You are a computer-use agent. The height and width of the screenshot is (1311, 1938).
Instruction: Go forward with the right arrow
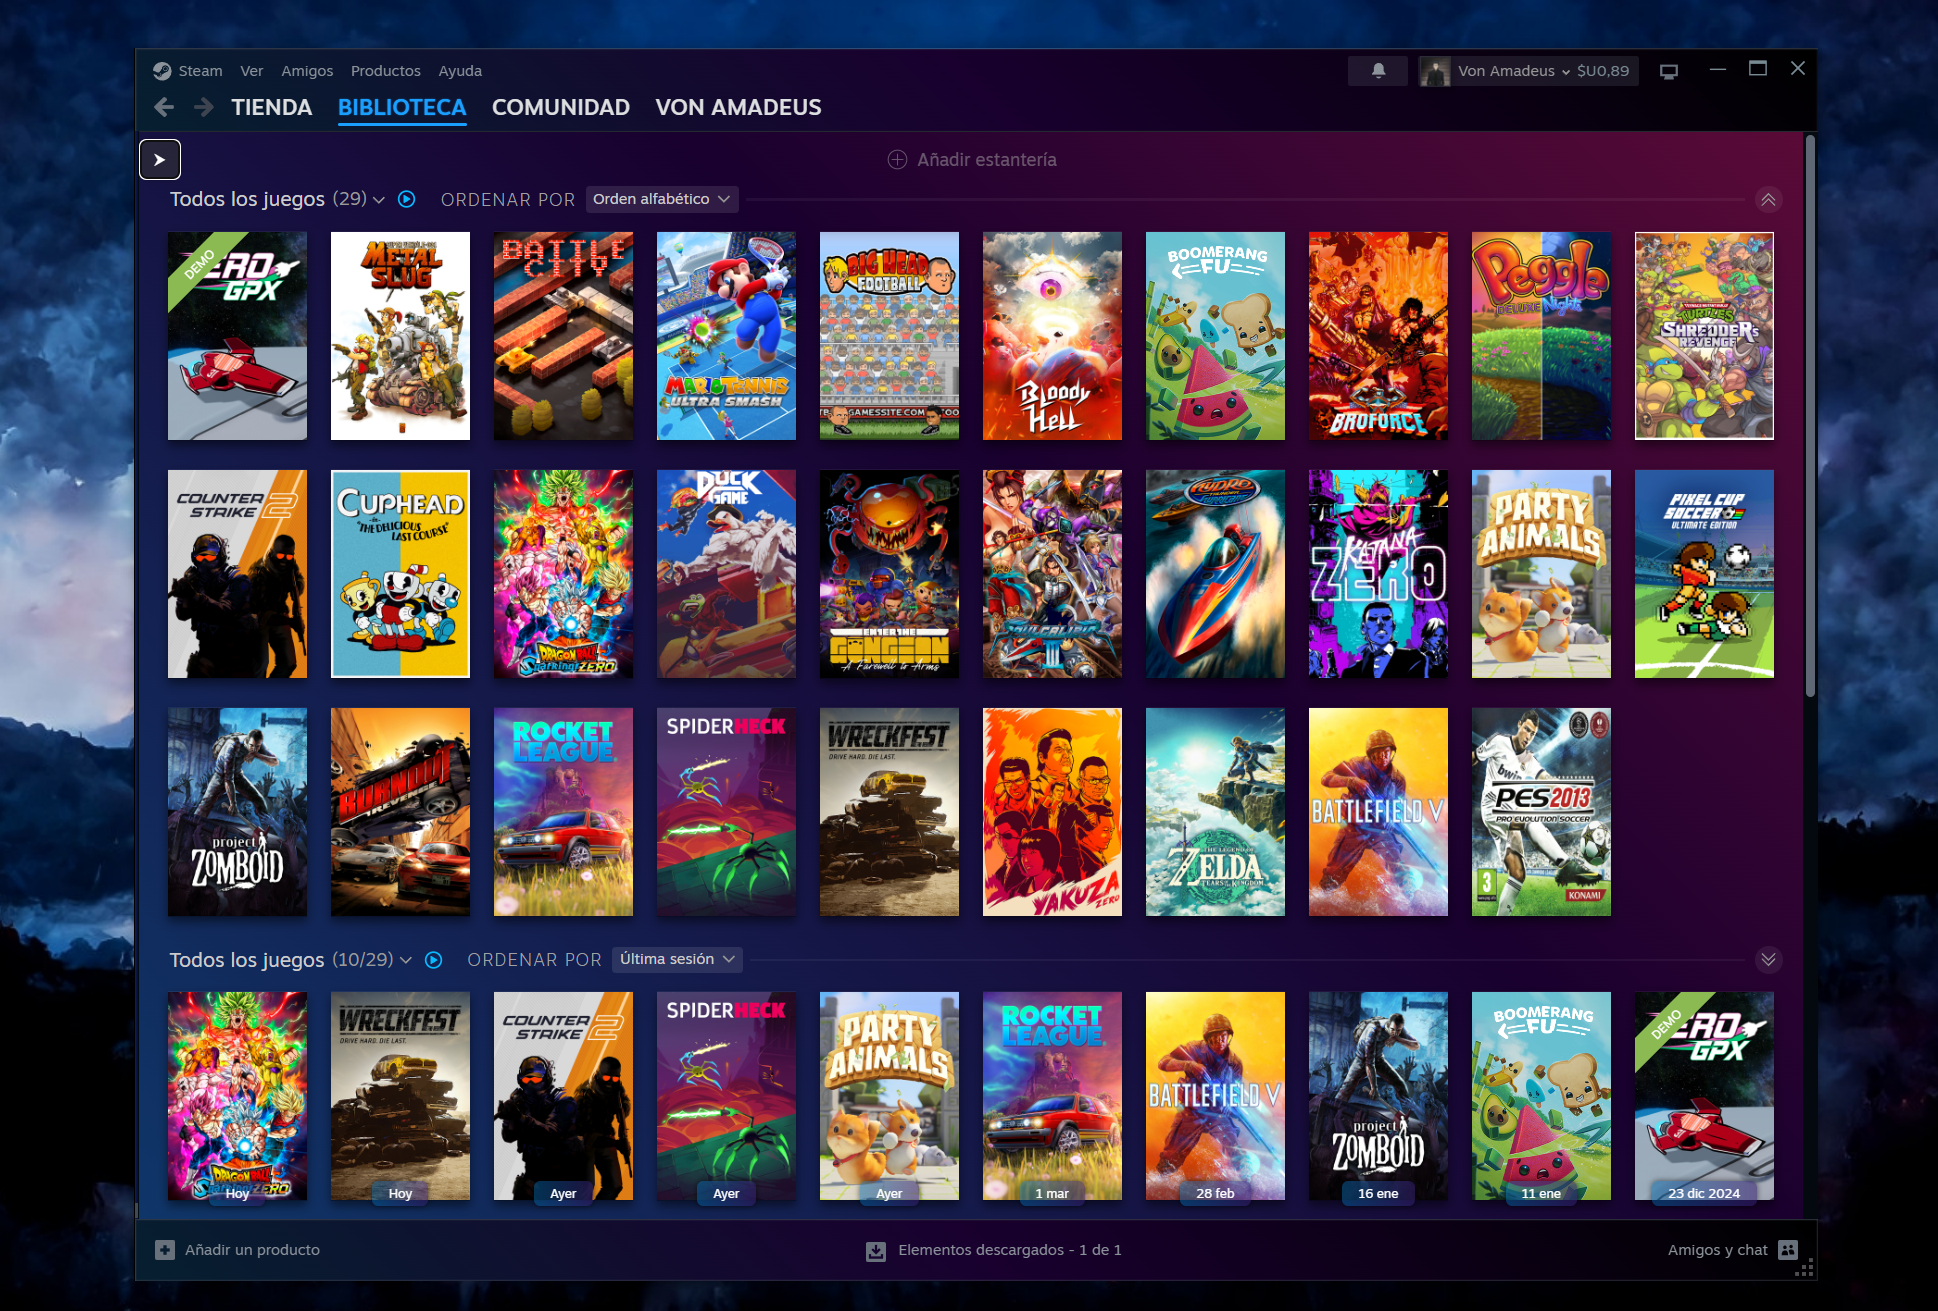(x=203, y=107)
